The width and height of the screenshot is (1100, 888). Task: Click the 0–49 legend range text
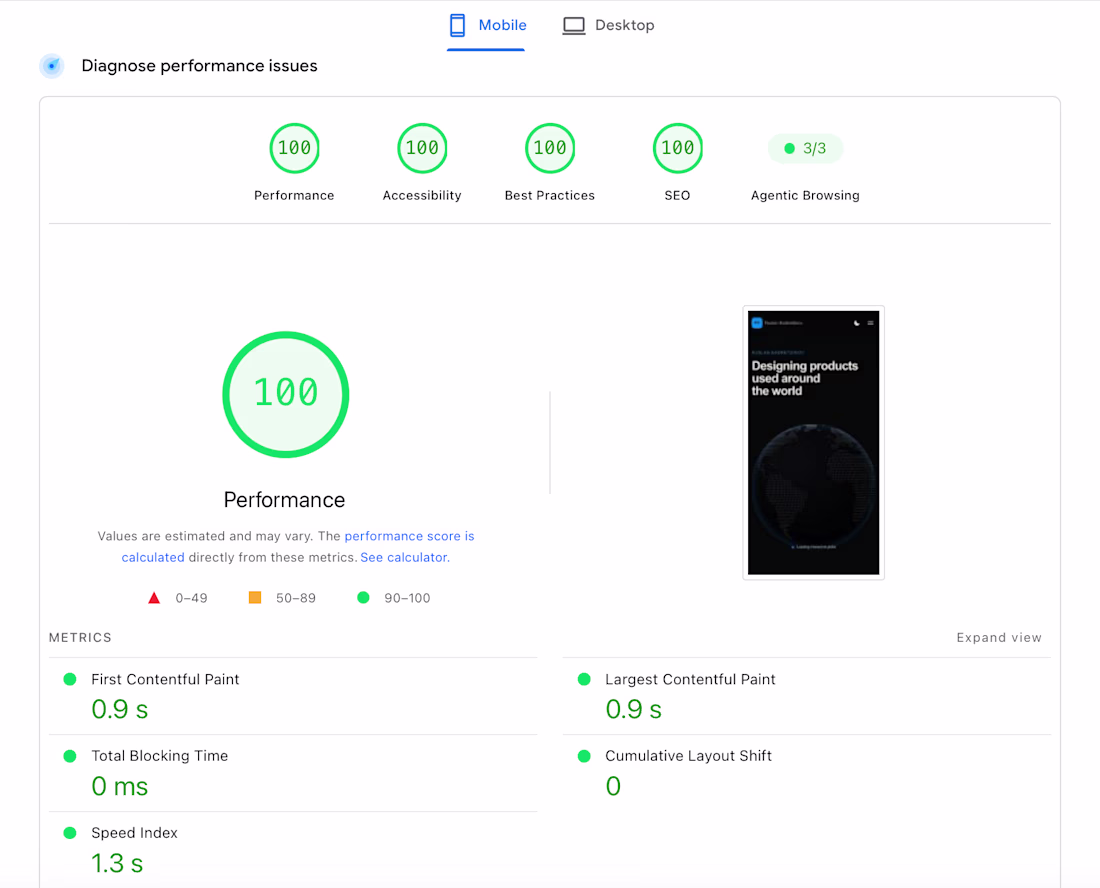pyautogui.click(x=192, y=598)
